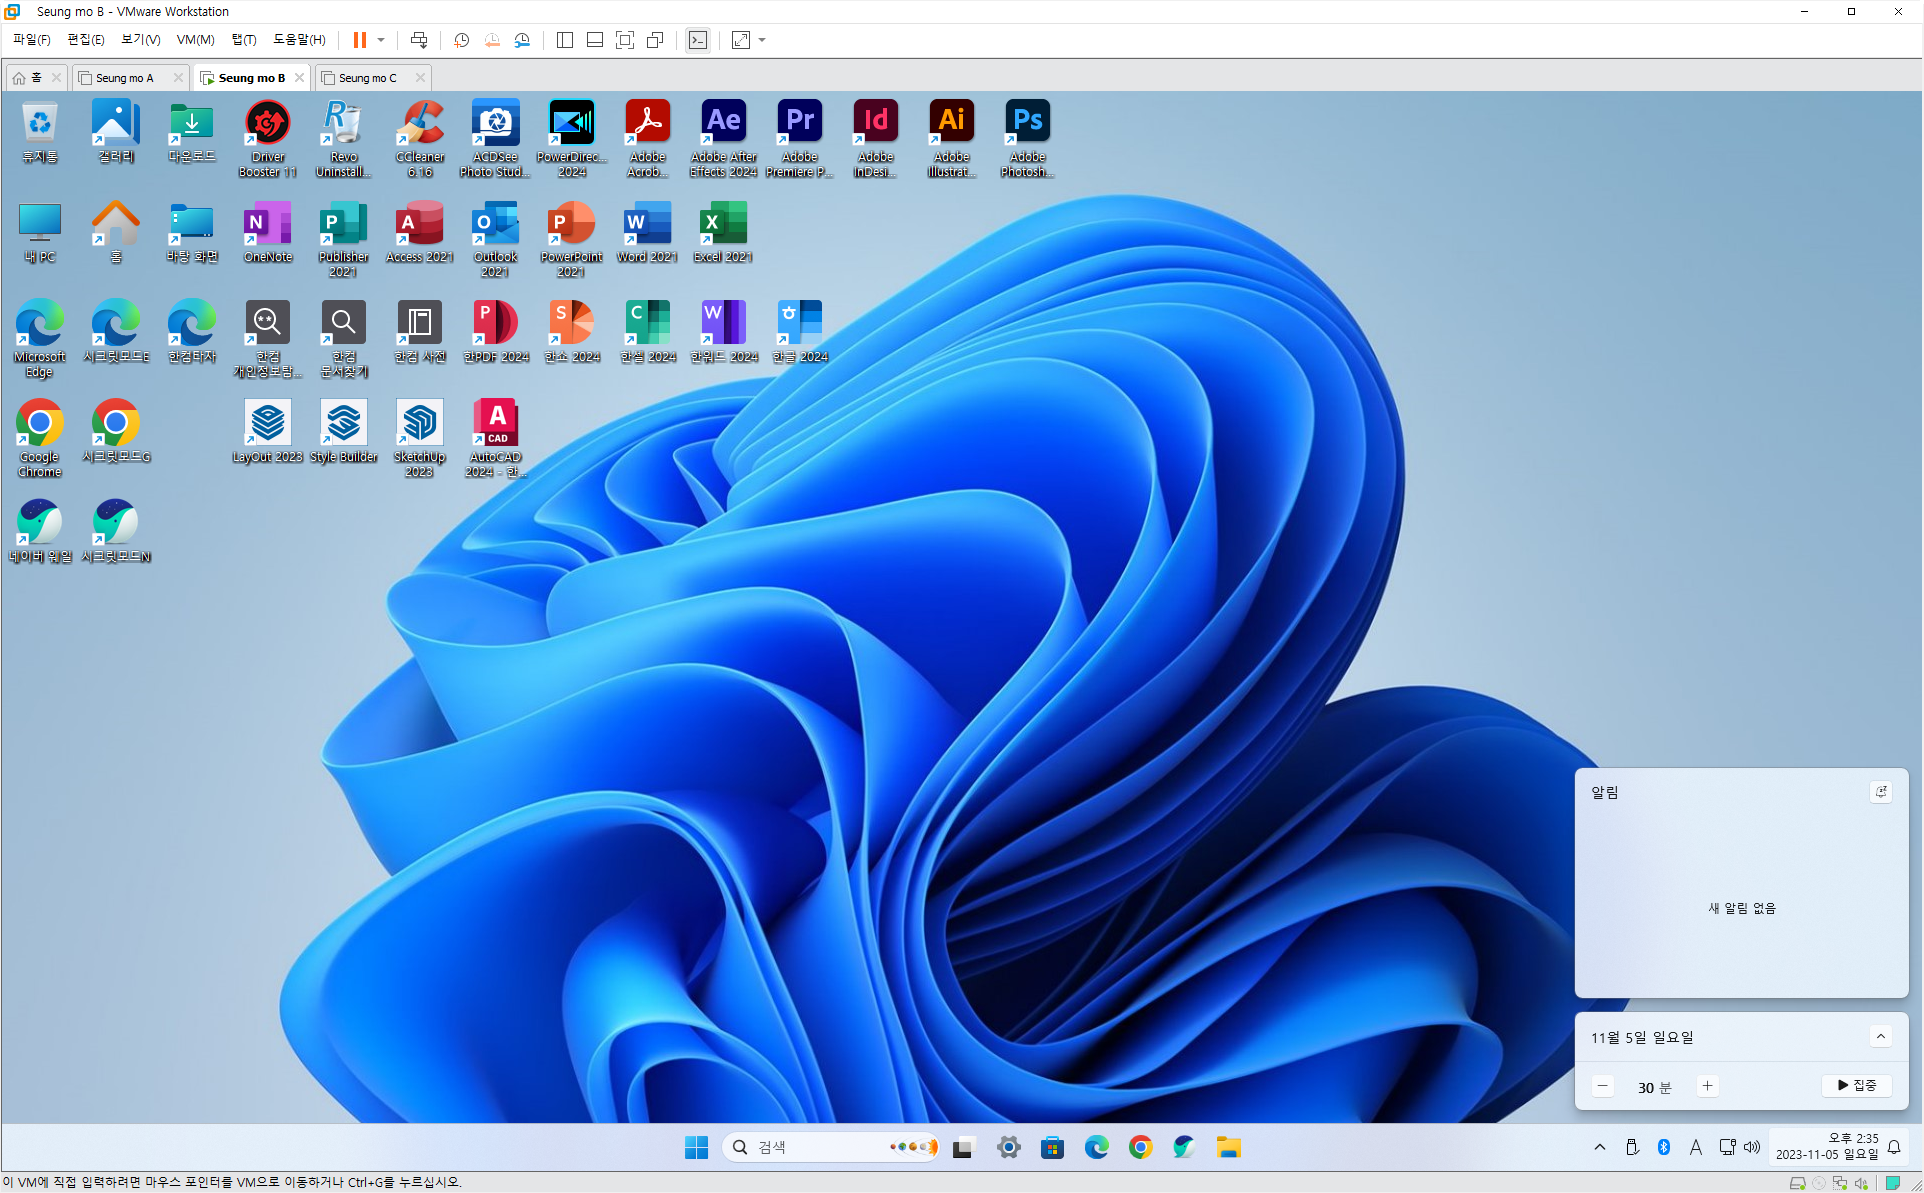Toggle the console view button

tap(698, 40)
